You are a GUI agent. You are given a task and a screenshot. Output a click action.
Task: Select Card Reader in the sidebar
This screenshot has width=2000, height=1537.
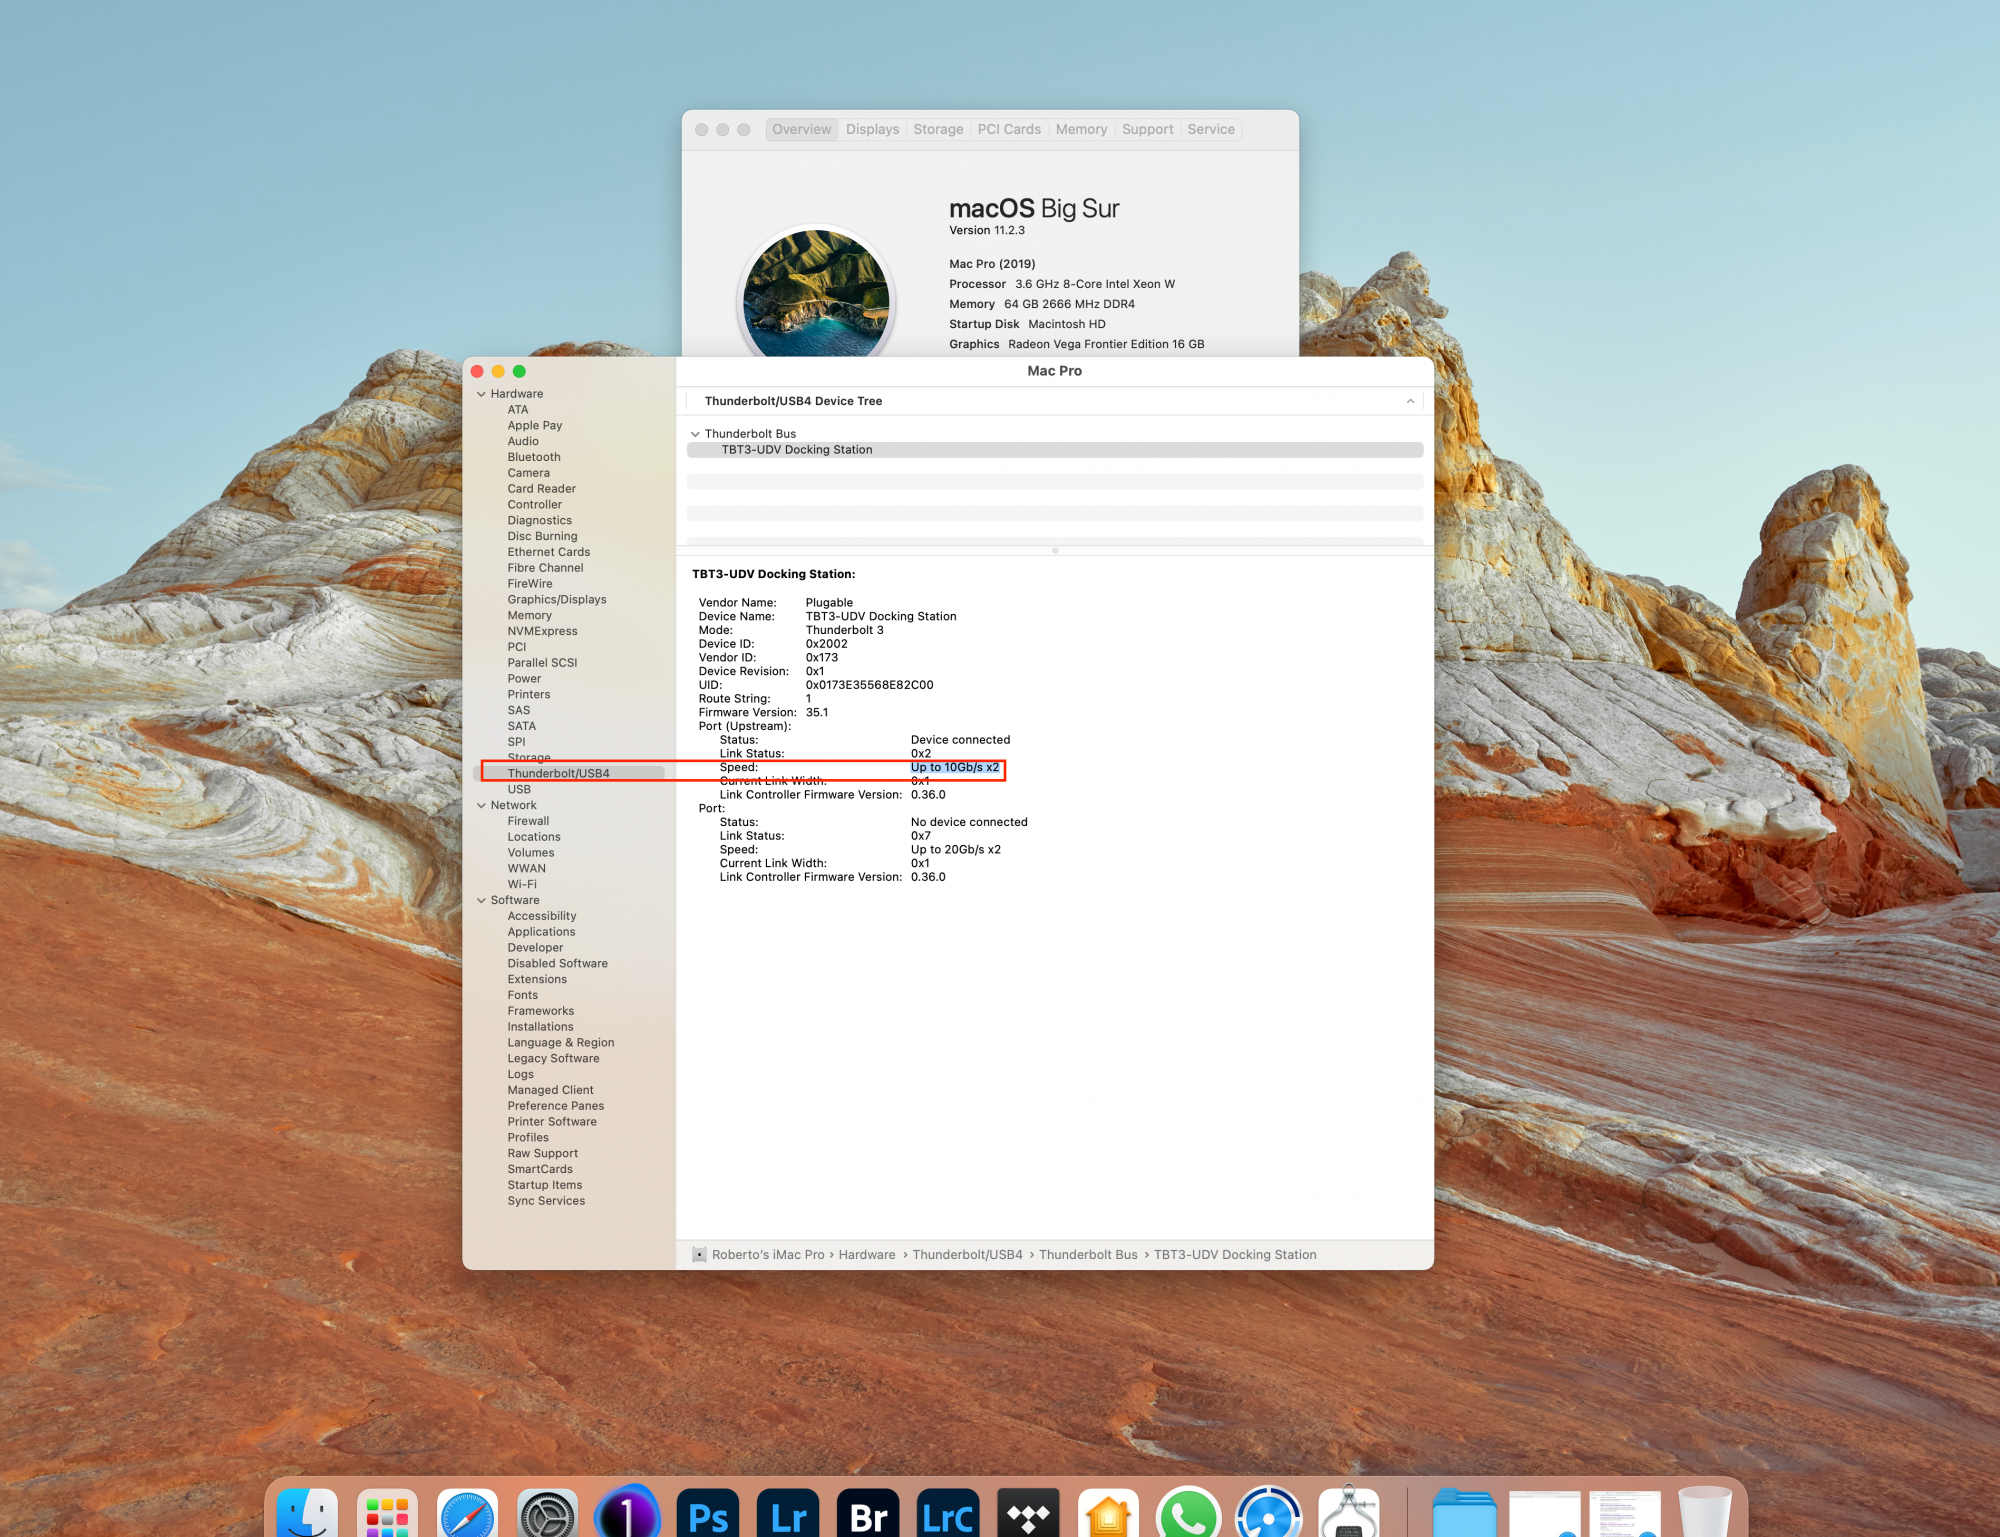point(542,489)
